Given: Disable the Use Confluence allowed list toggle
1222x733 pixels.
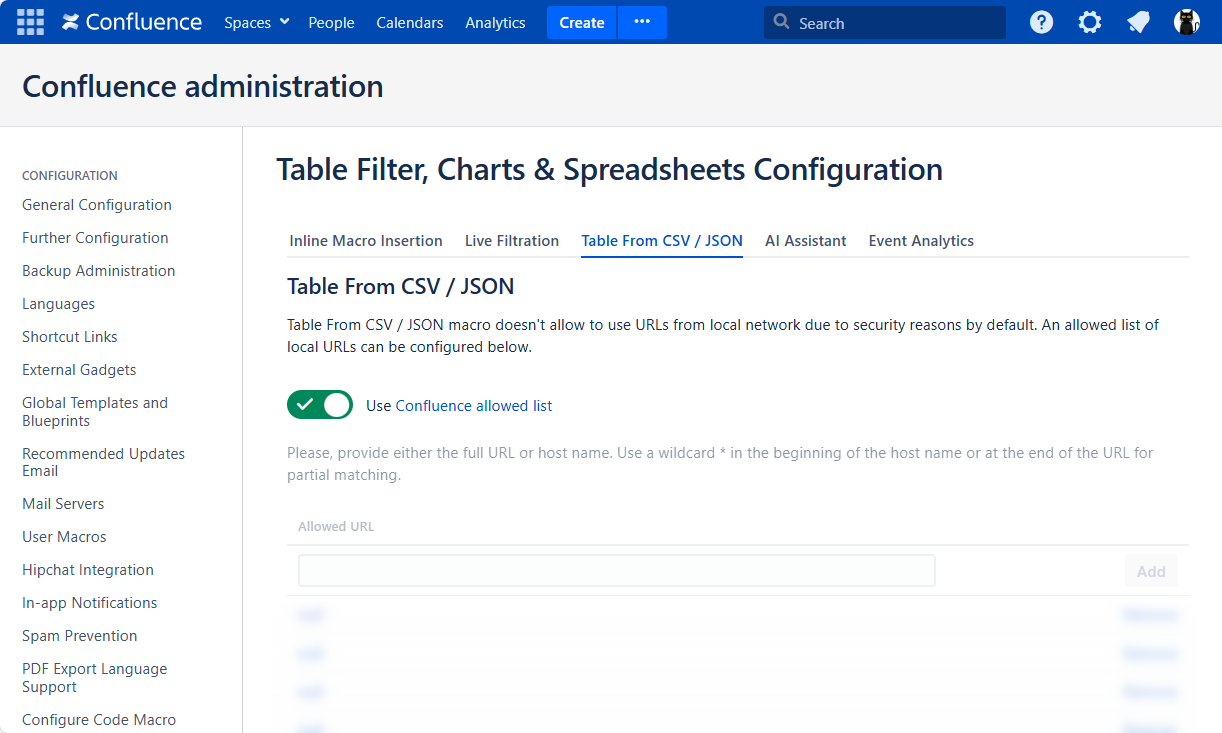Looking at the screenshot, I should tap(320, 405).
